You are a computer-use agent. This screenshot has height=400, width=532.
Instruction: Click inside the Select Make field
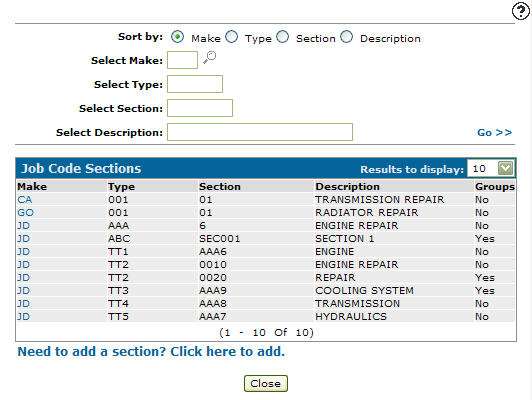click(x=183, y=60)
